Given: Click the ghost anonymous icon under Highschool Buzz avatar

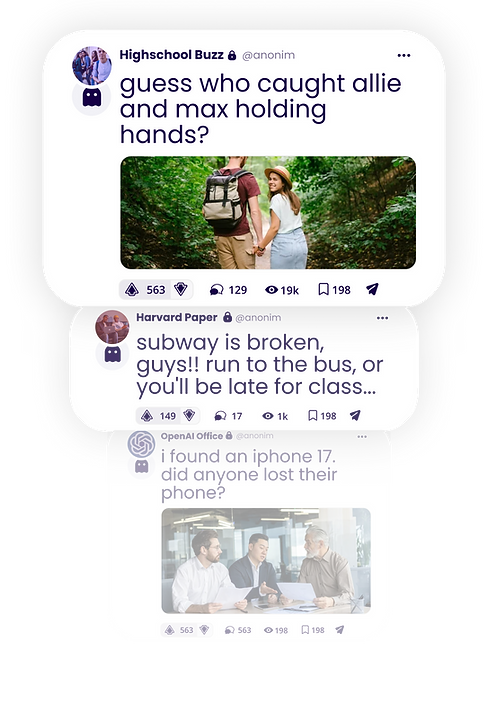Looking at the screenshot, I should (91, 97).
